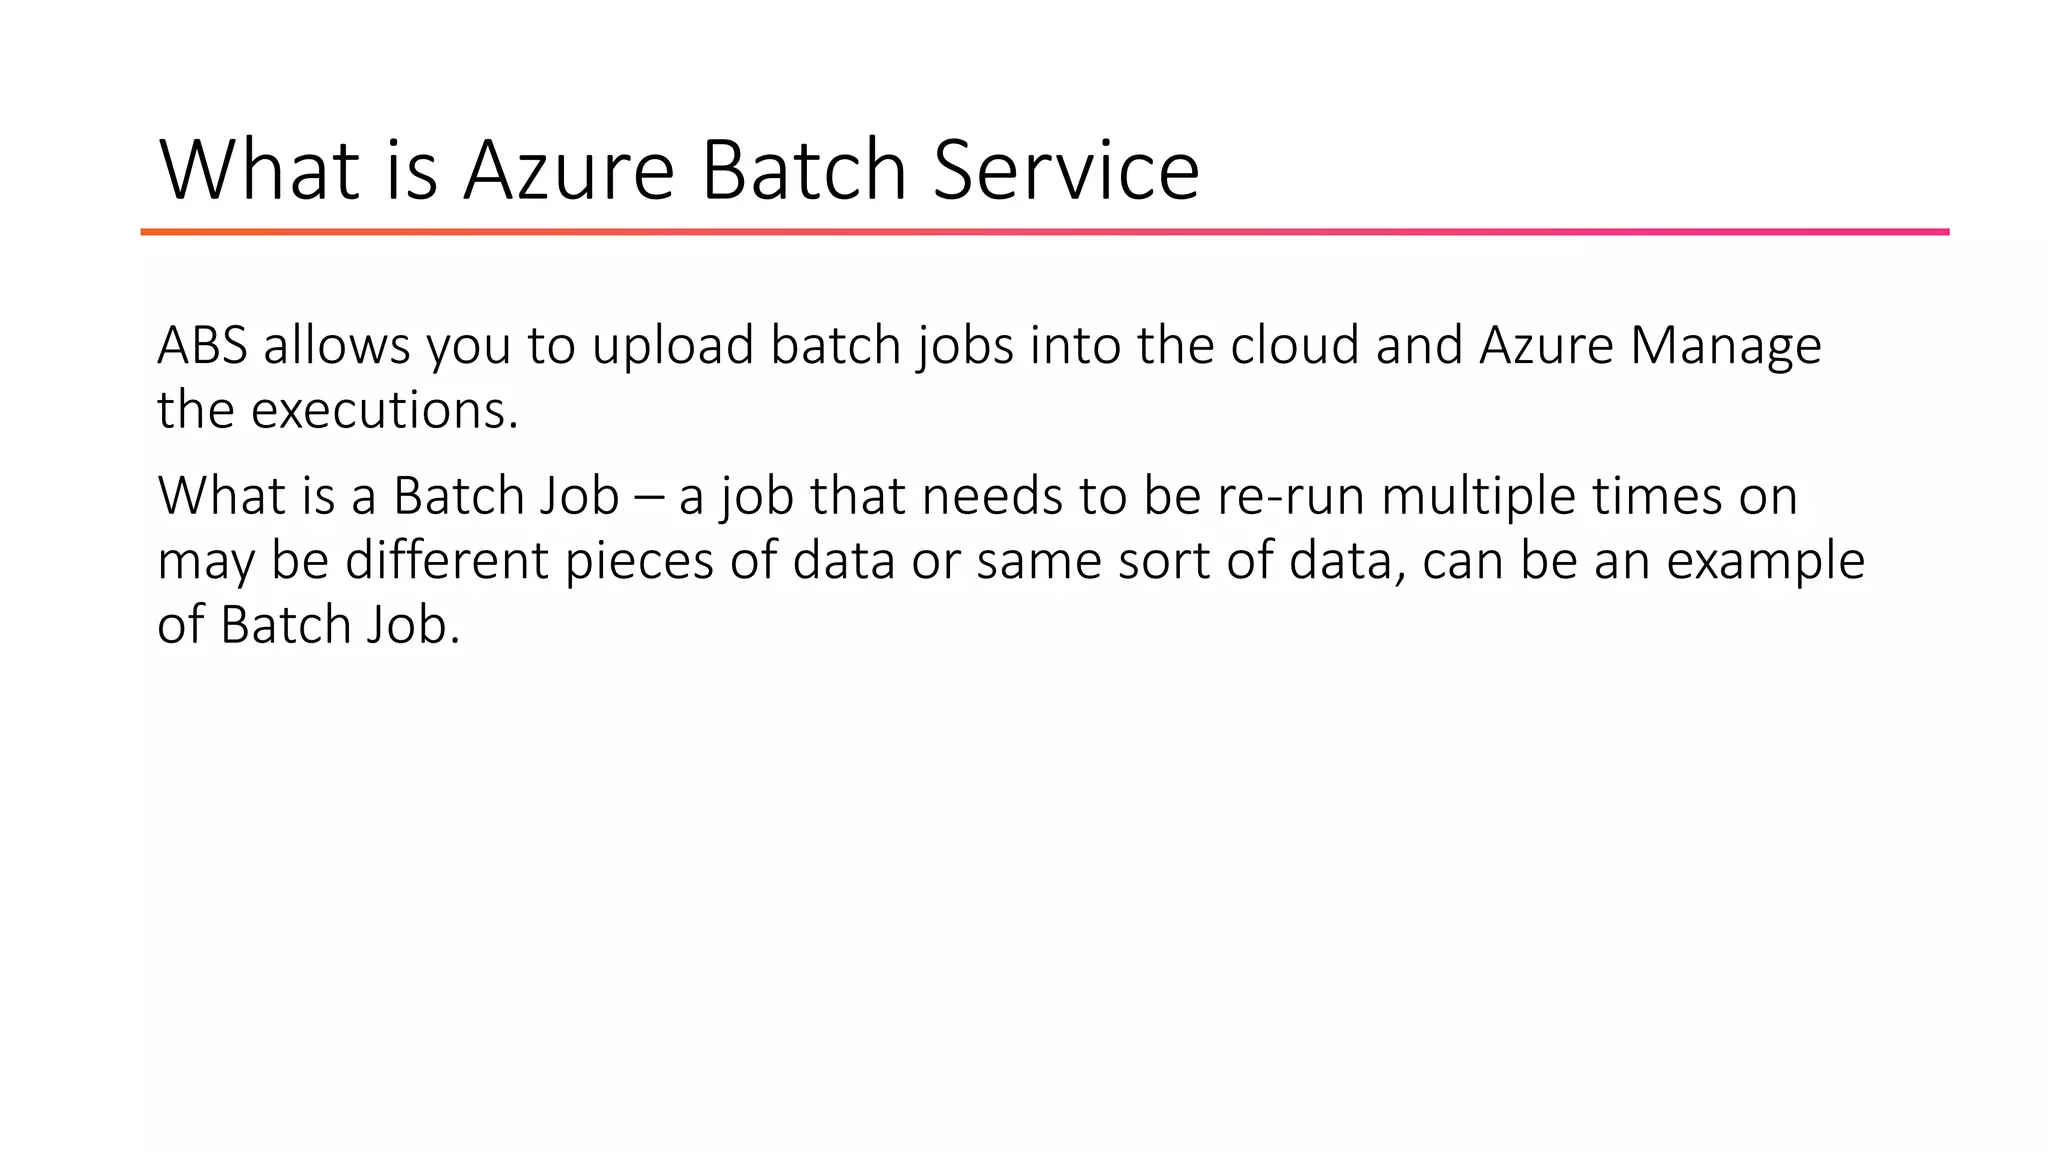Image resolution: width=2048 pixels, height=1152 pixels.
Task: Click the word 'cloud' in the body text
Action: tap(1294, 345)
